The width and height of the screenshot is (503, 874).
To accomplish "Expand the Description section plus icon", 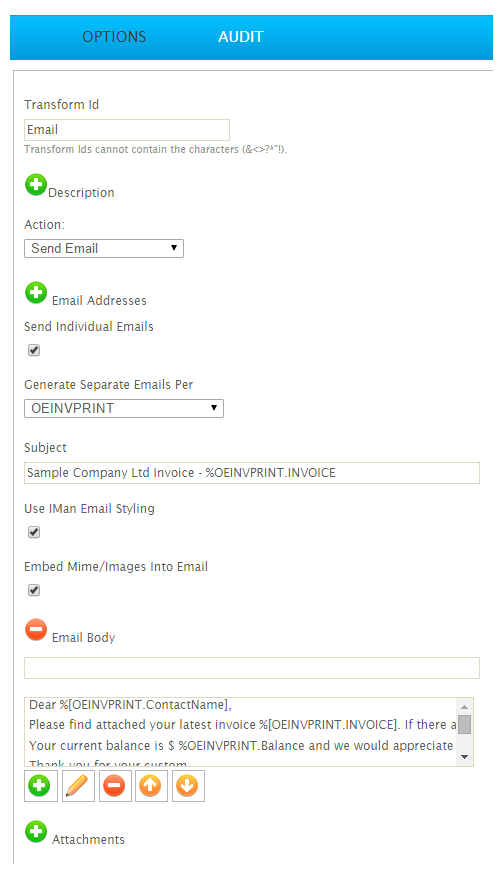I will [36, 185].
